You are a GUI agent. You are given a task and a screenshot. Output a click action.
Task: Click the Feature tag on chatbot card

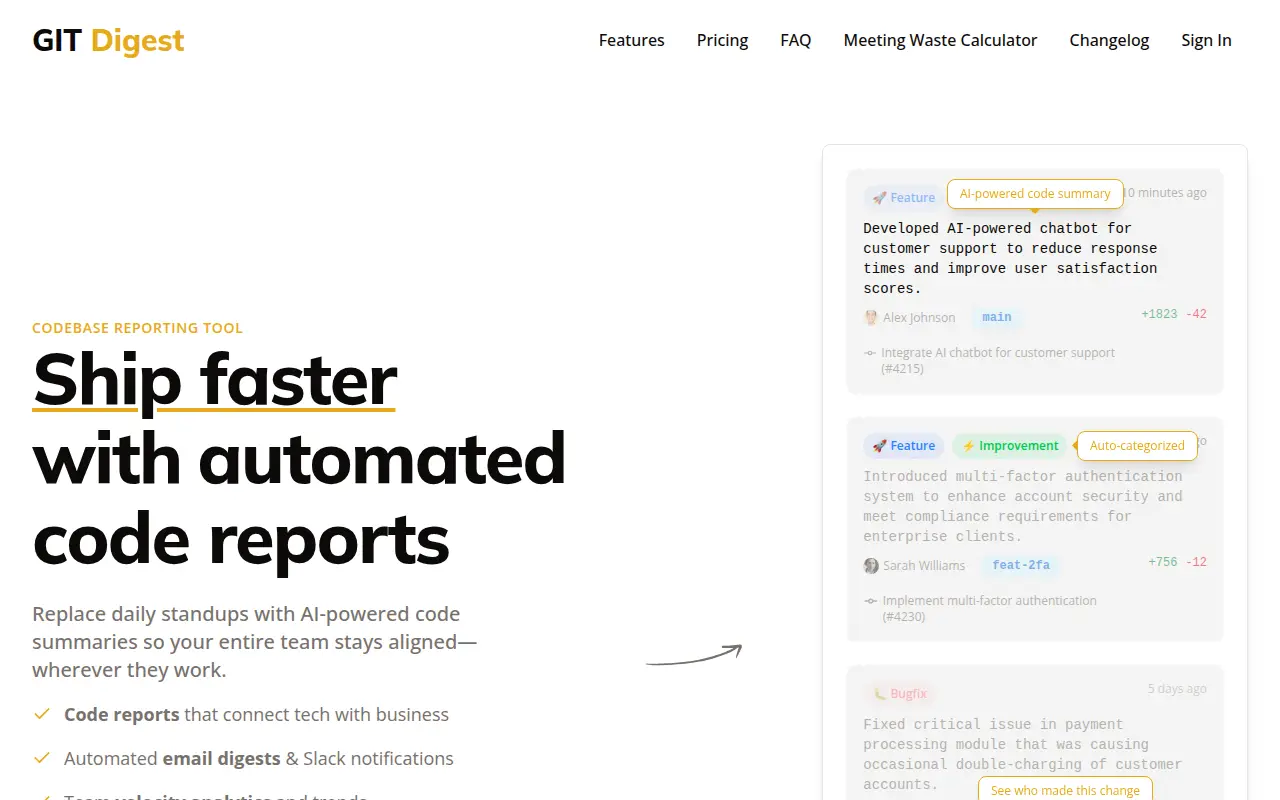click(903, 198)
